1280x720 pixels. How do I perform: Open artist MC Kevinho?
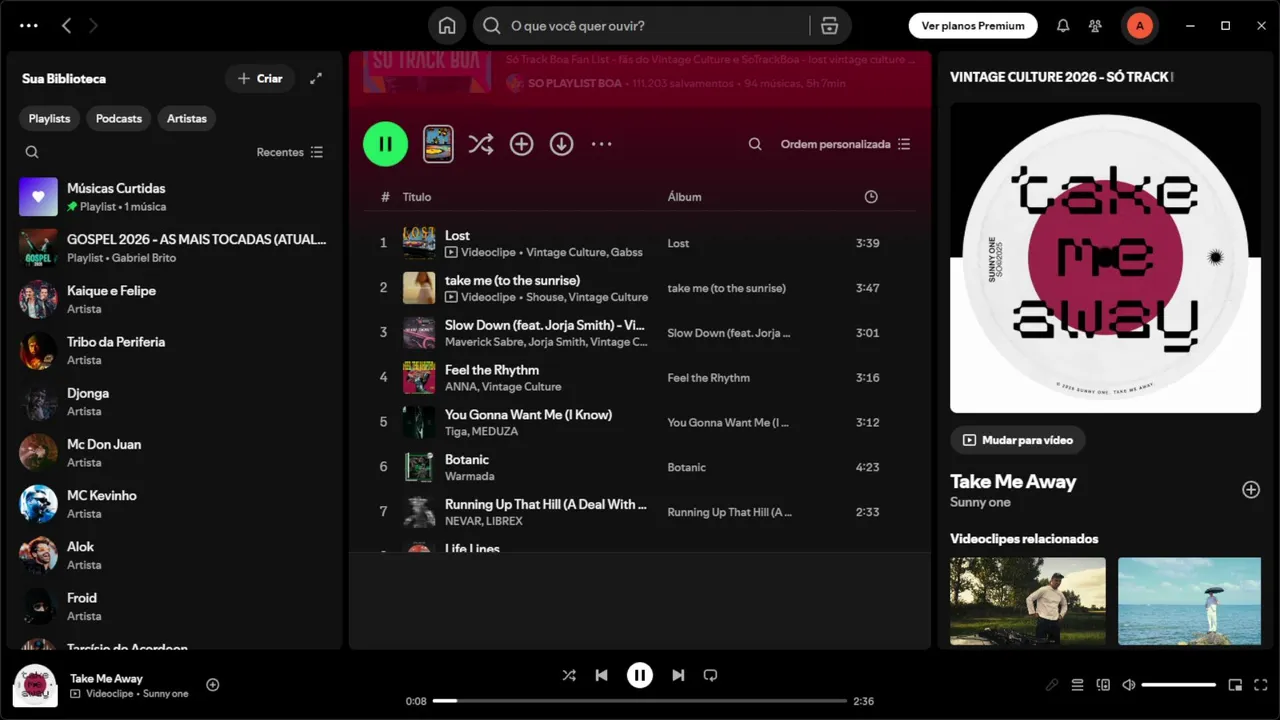pos(175,504)
